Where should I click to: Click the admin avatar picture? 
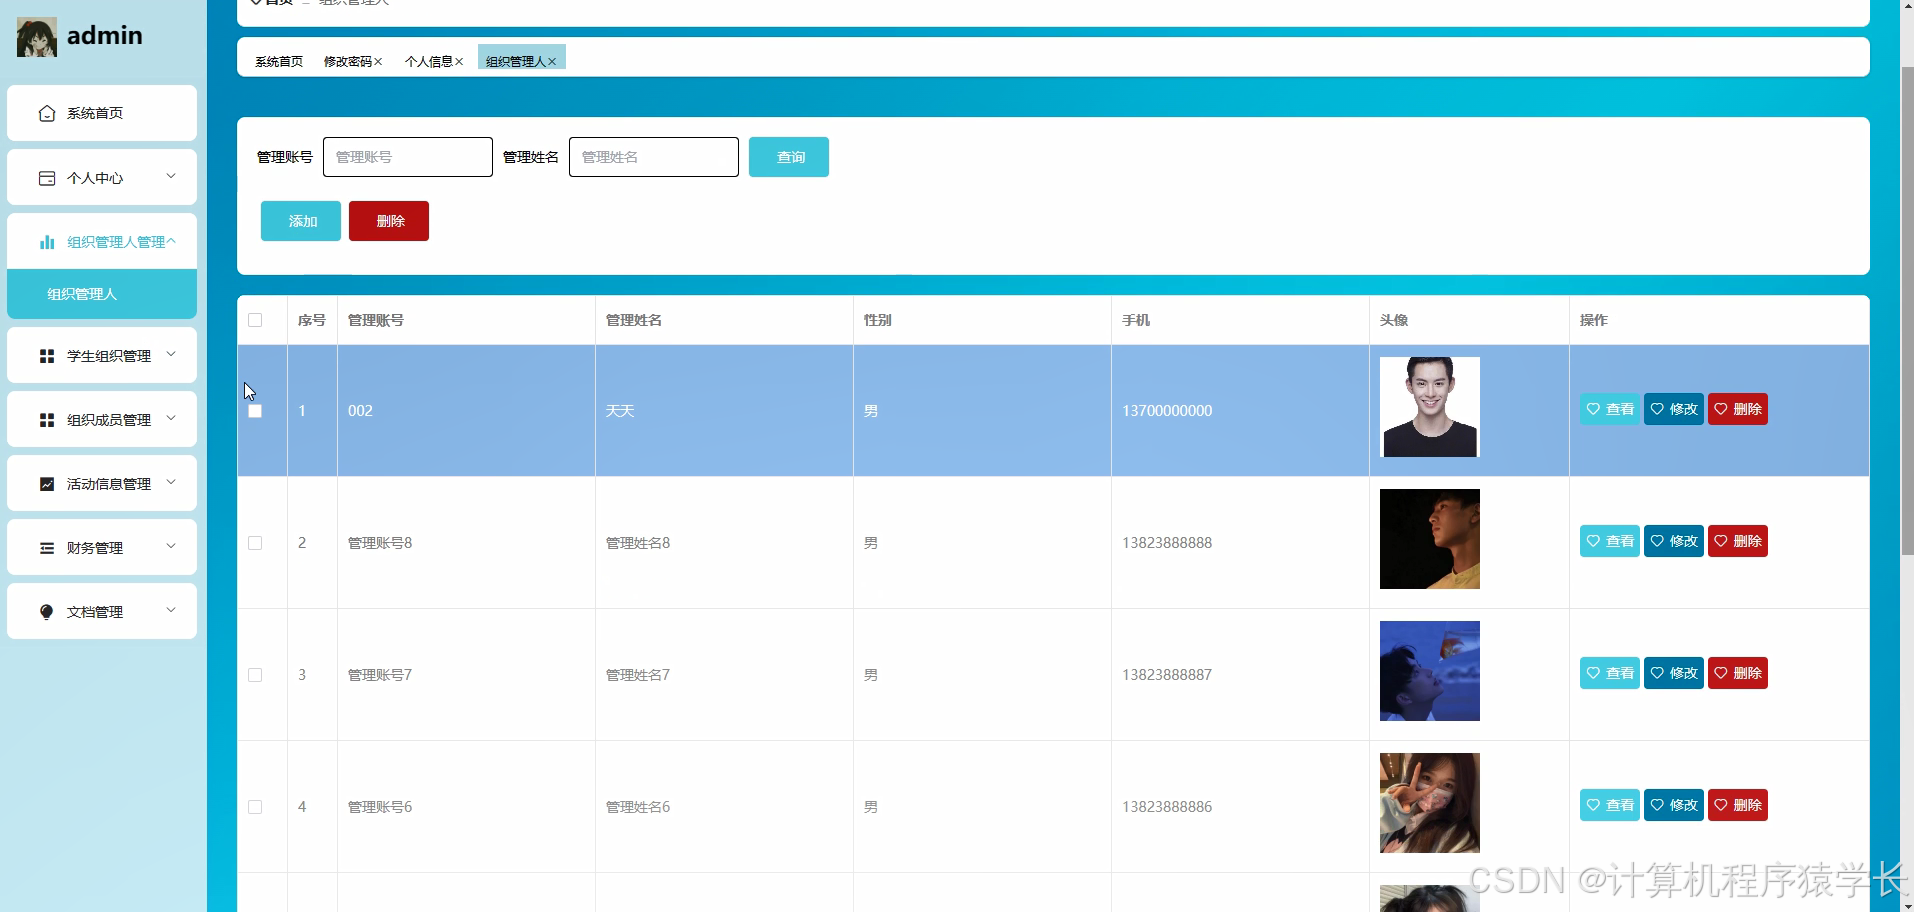point(37,37)
